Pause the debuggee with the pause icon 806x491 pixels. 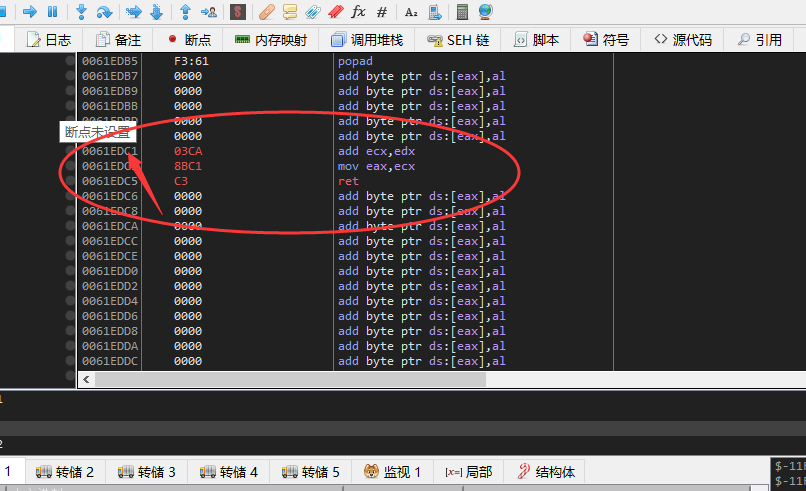(x=52, y=11)
